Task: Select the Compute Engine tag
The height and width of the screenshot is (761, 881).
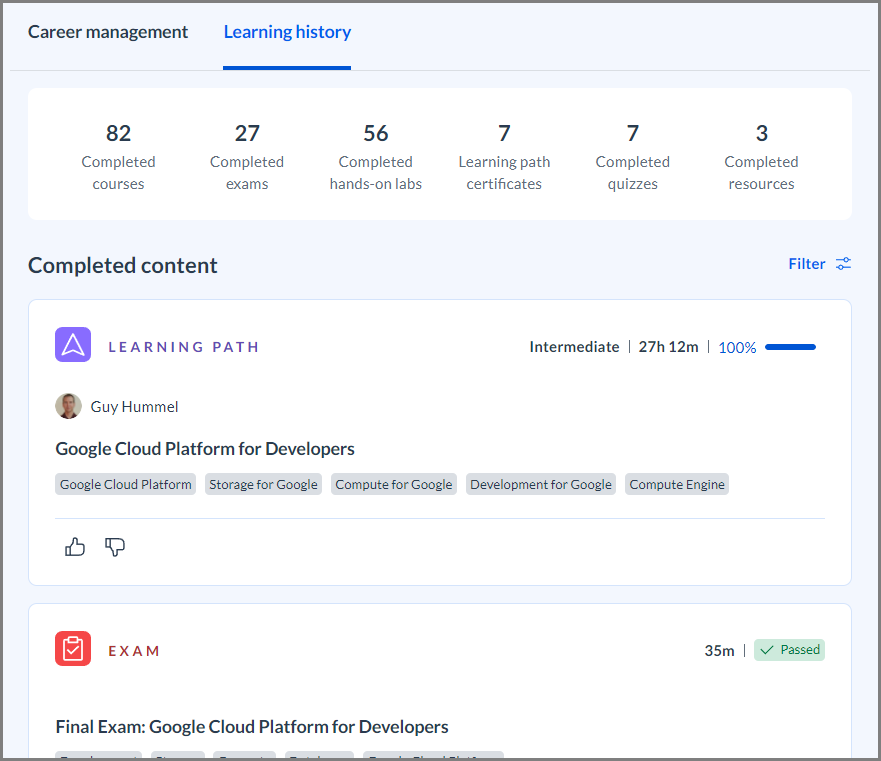Action: (x=676, y=484)
